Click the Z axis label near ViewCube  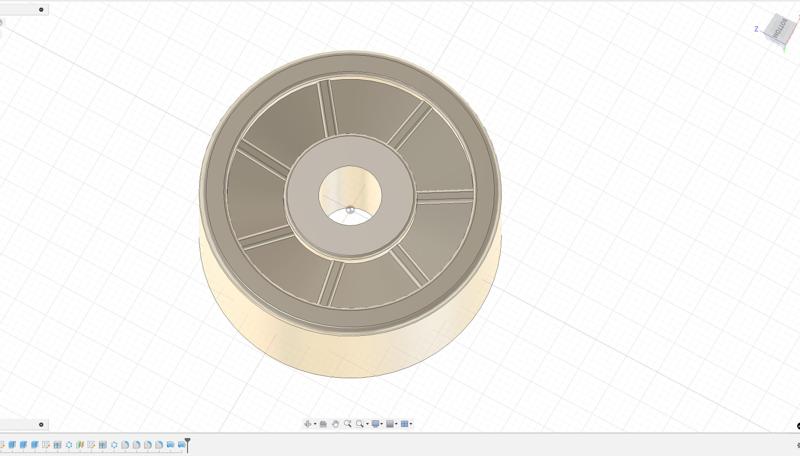[756, 29]
